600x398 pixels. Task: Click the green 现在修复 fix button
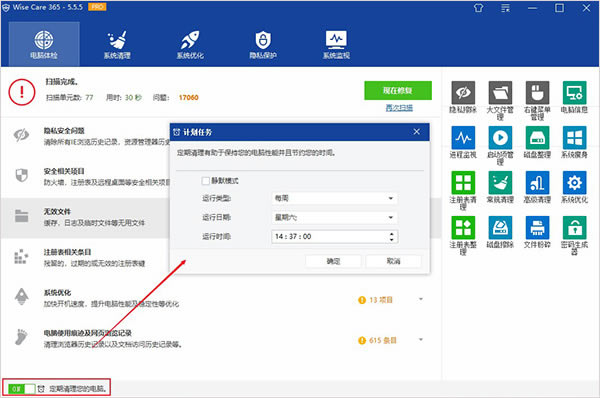tap(398, 91)
